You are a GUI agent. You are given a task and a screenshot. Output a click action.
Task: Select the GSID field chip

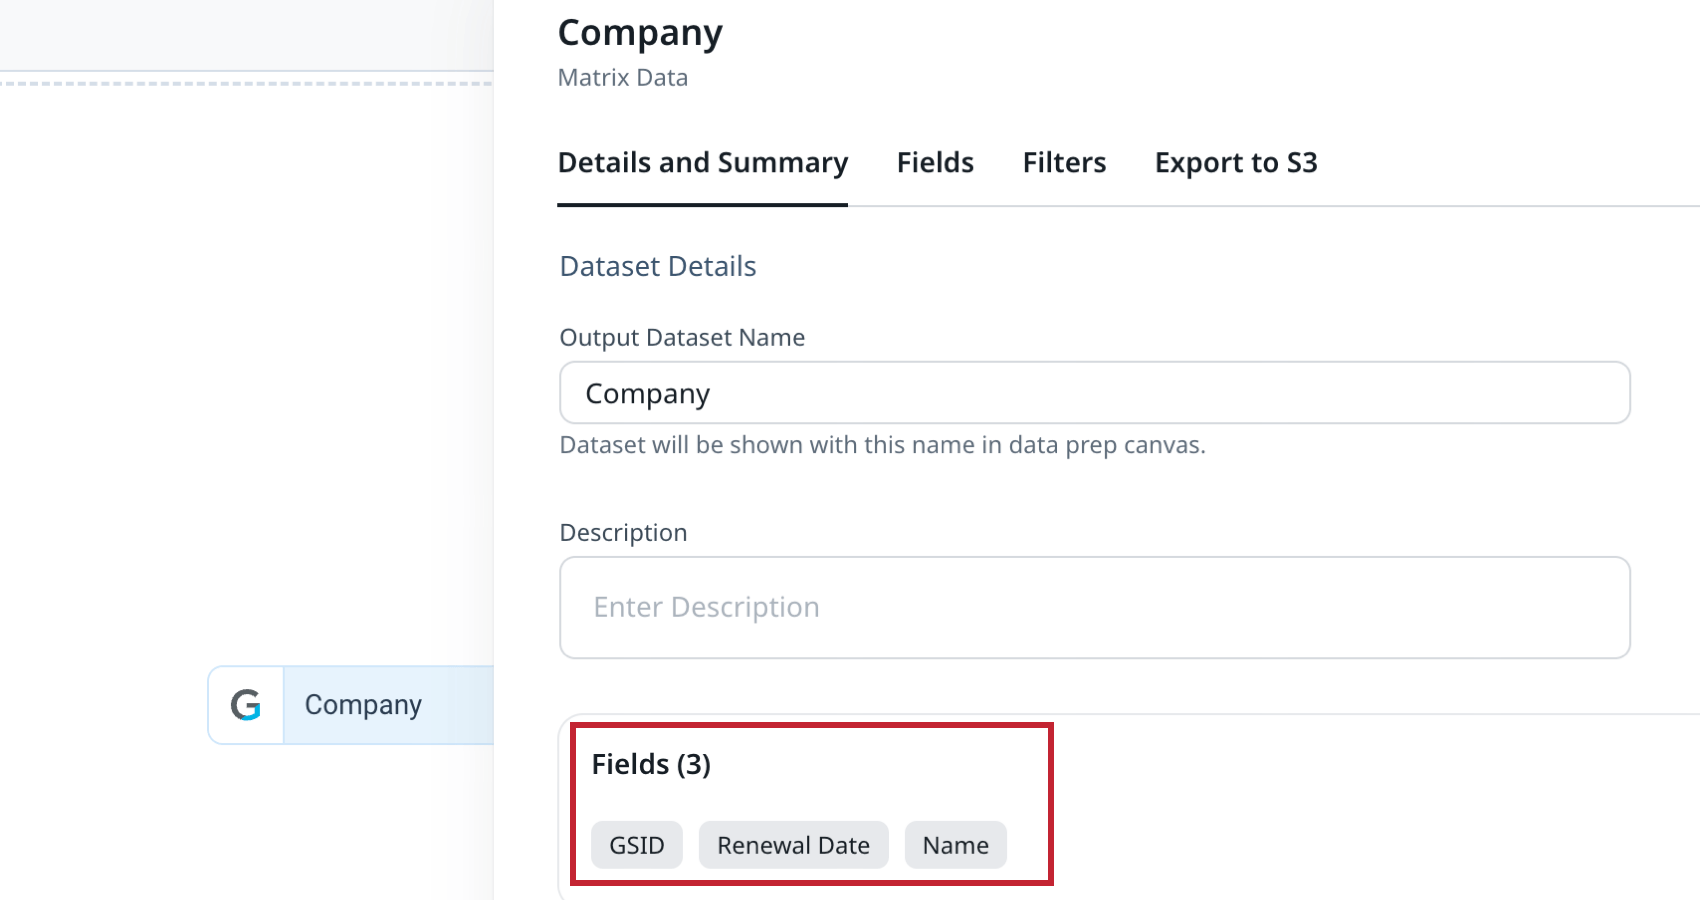(x=637, y=844)
